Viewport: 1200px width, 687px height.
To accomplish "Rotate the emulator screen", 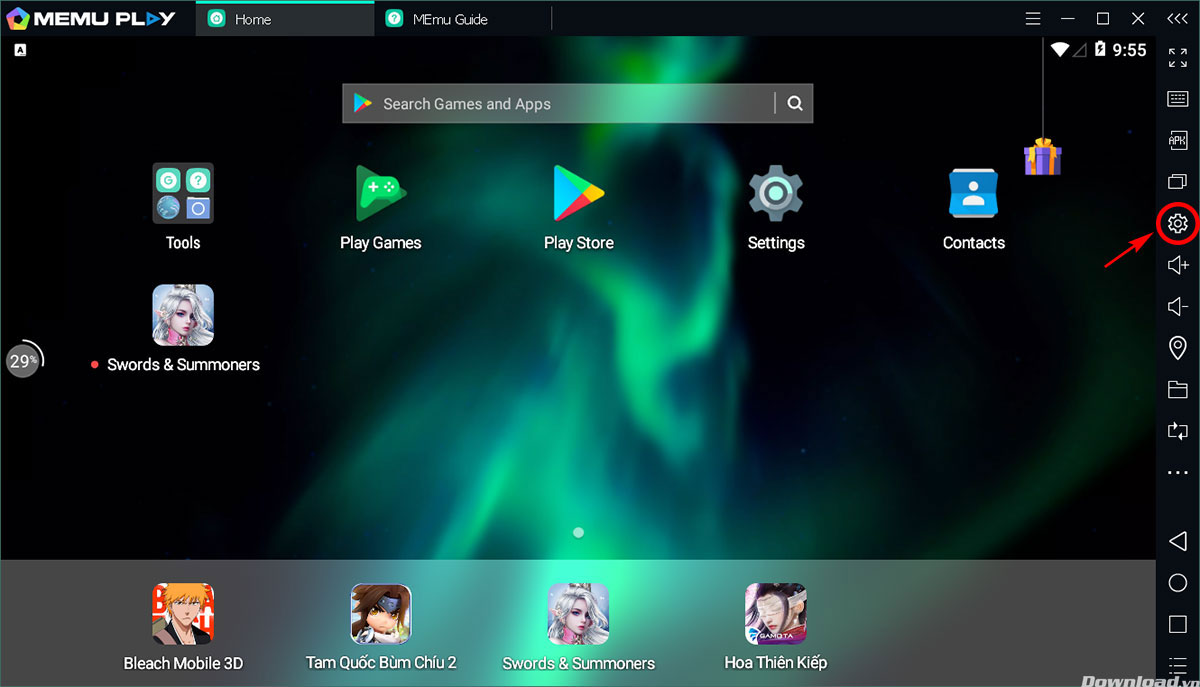I will point(1176,431).
